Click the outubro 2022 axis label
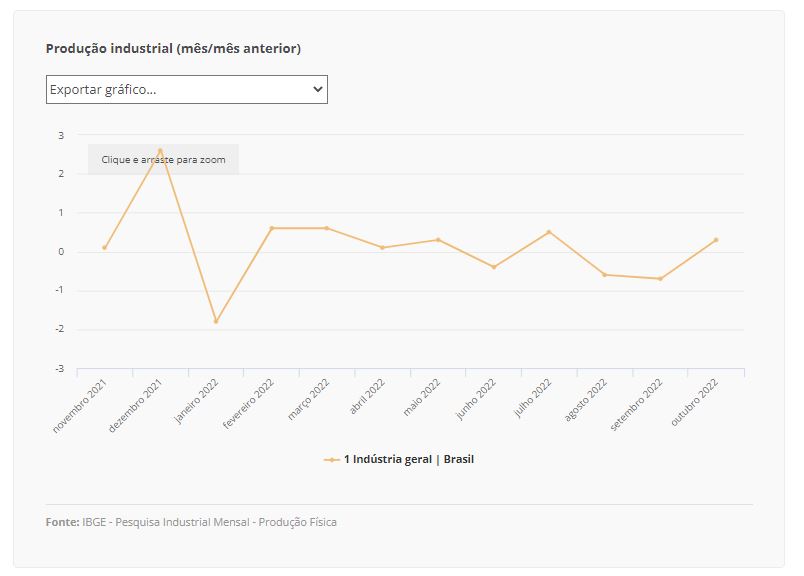This screenshot has width=804, height=576. pyautogui.click(x=696, y=403)
